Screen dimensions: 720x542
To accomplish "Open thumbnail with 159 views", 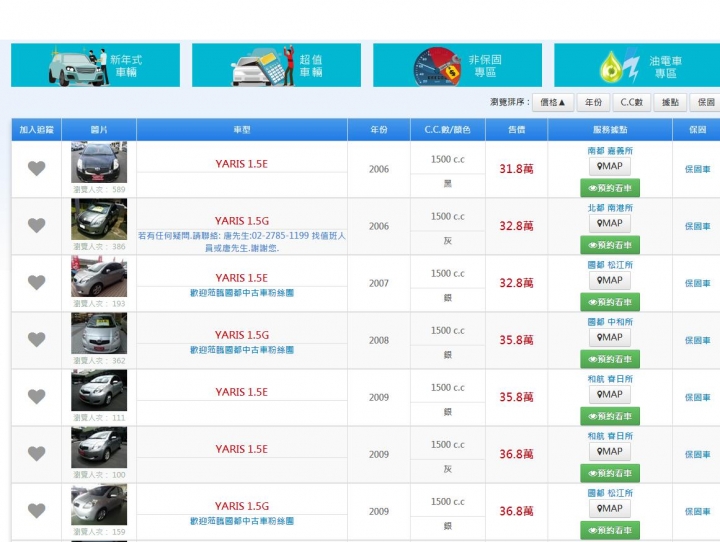I will point(99,504).
